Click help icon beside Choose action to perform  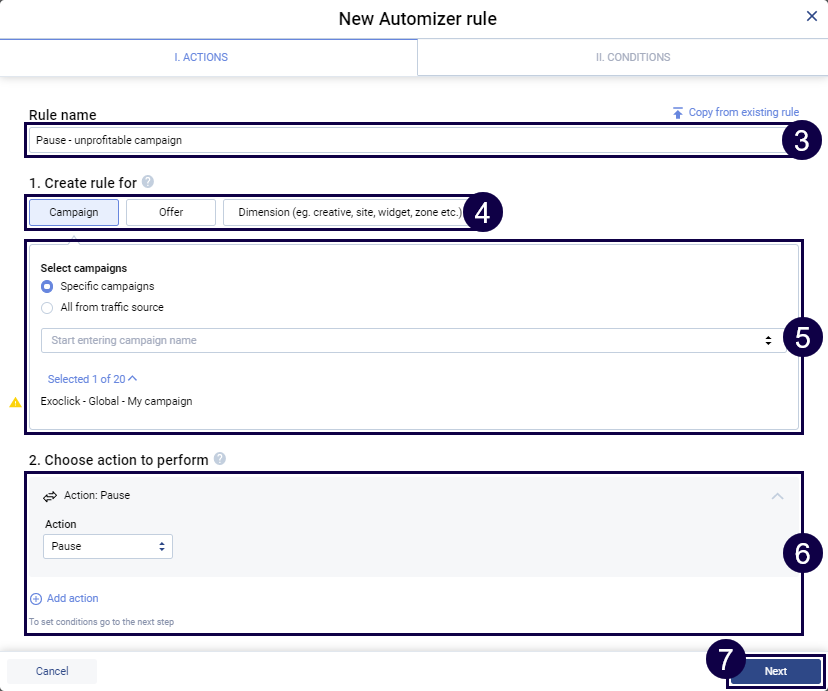tap(220, 459)
